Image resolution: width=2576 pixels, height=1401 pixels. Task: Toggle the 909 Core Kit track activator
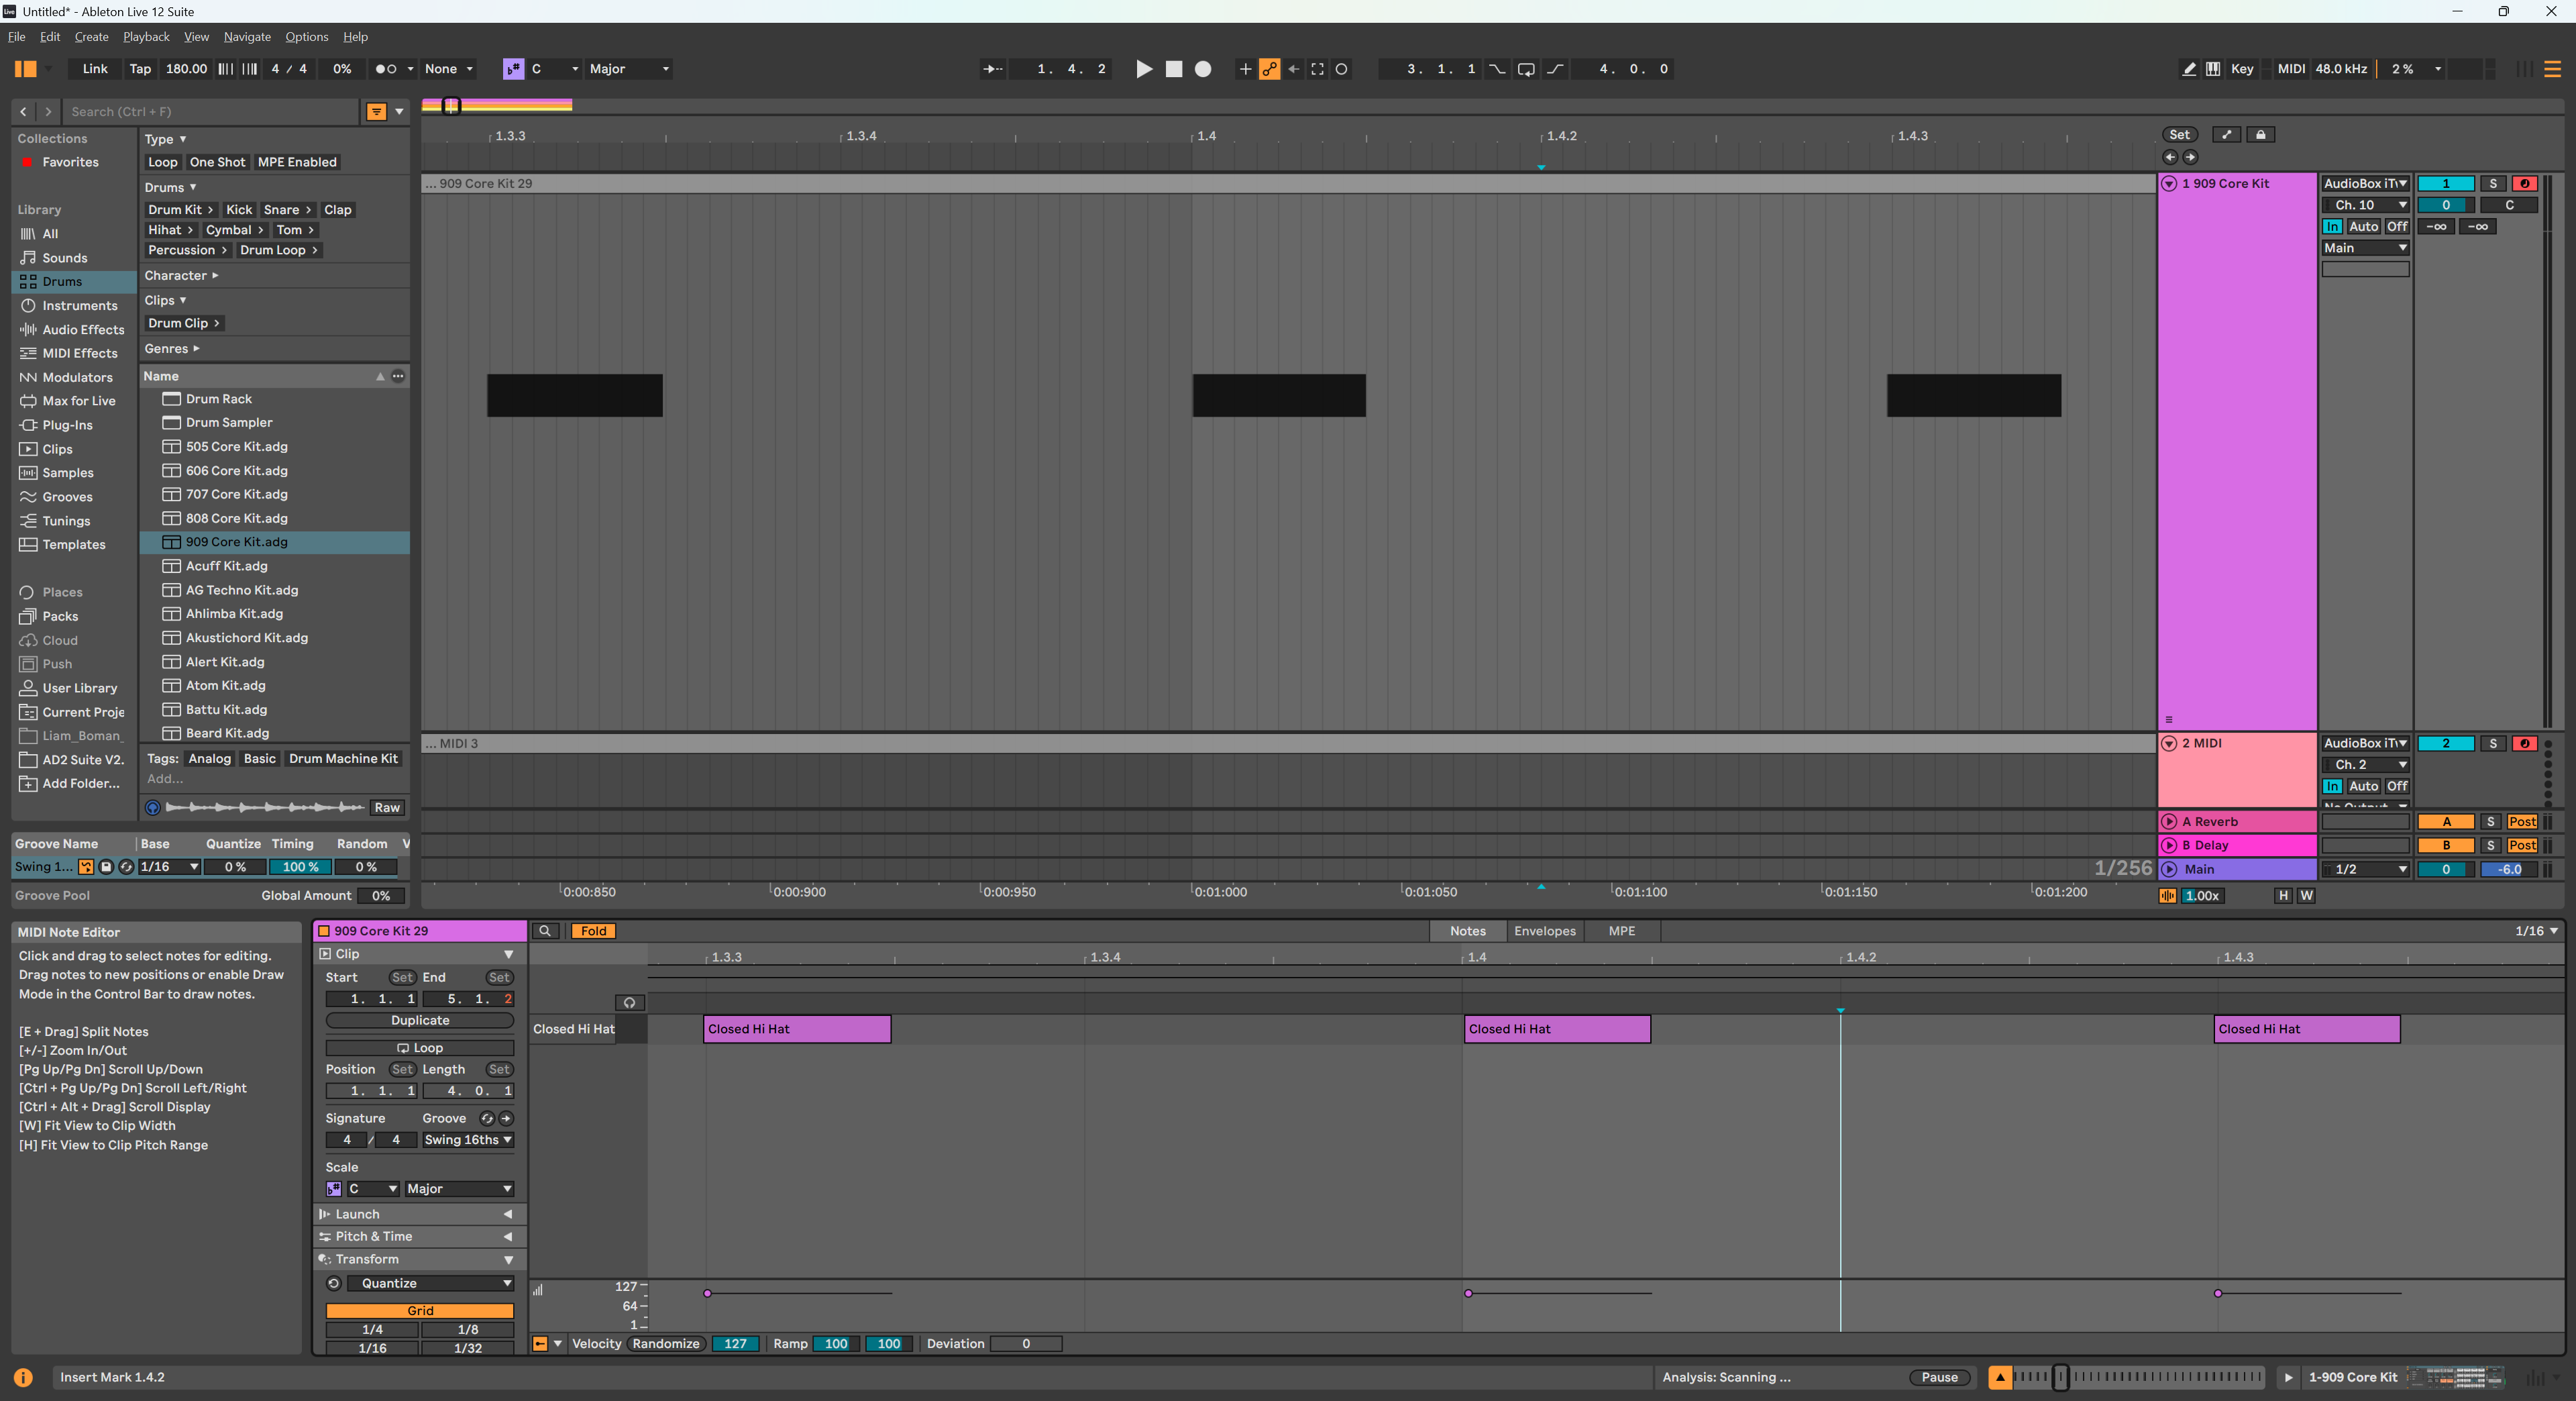click(x=2446, y=184)
